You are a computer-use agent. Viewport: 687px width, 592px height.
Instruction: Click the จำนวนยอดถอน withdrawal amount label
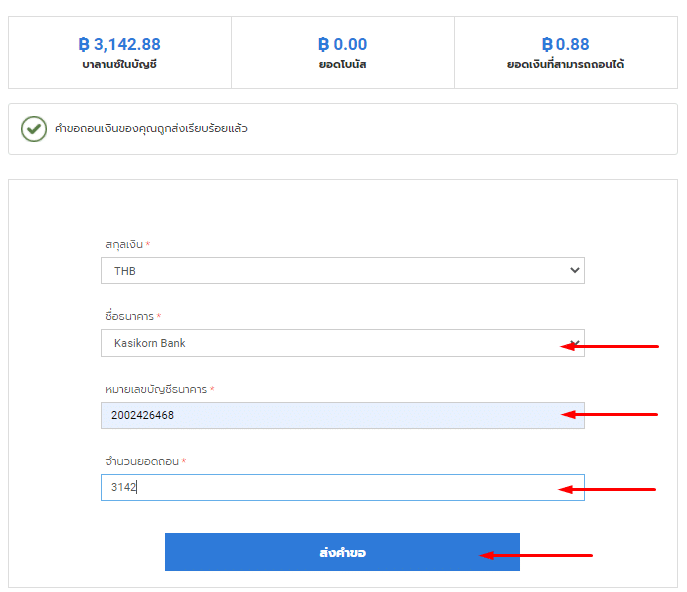pos(143,461)
